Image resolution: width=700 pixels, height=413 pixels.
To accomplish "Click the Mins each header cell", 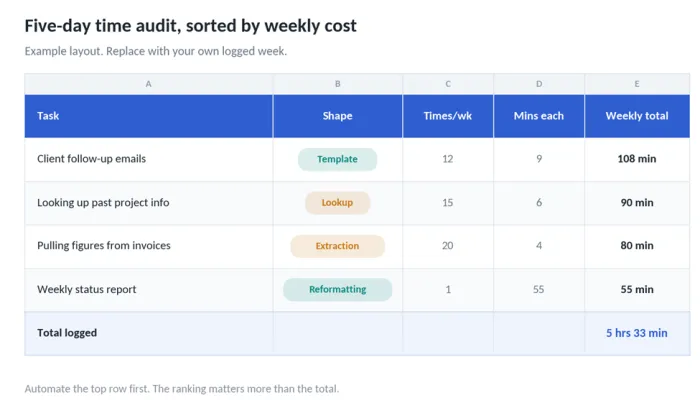I will 539,116.
